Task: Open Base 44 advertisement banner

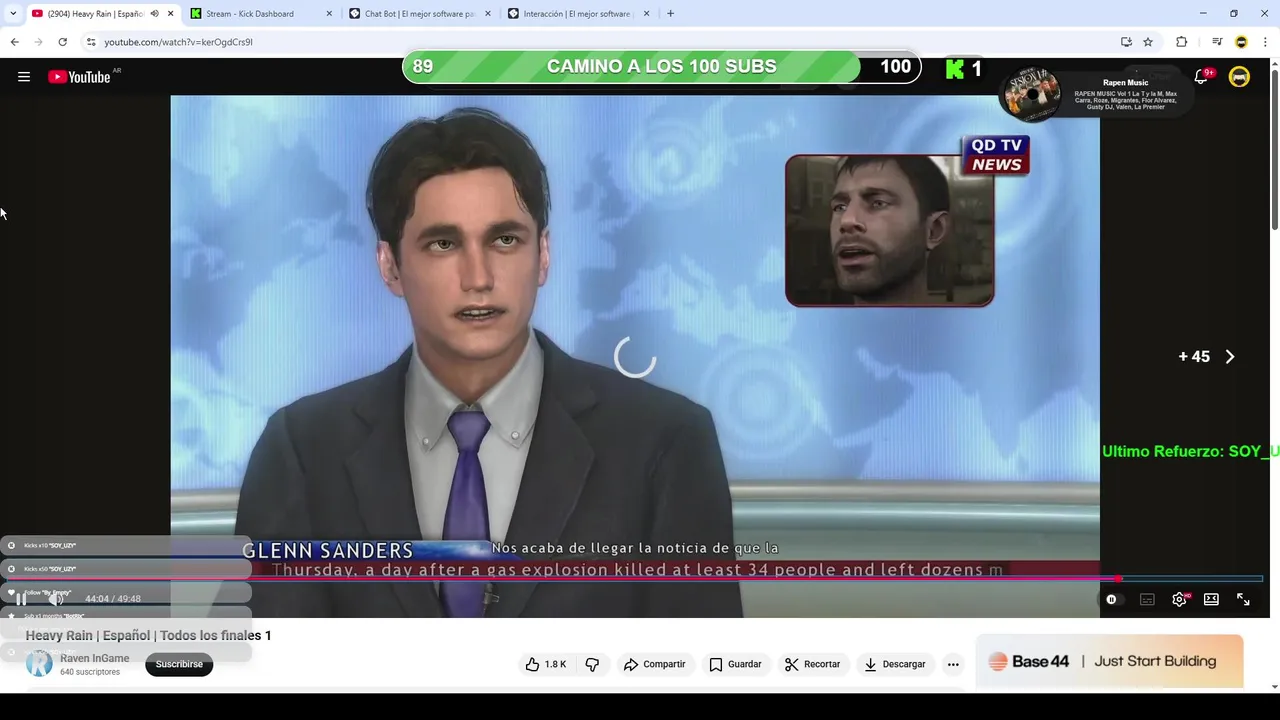Action: [1109, 661]
